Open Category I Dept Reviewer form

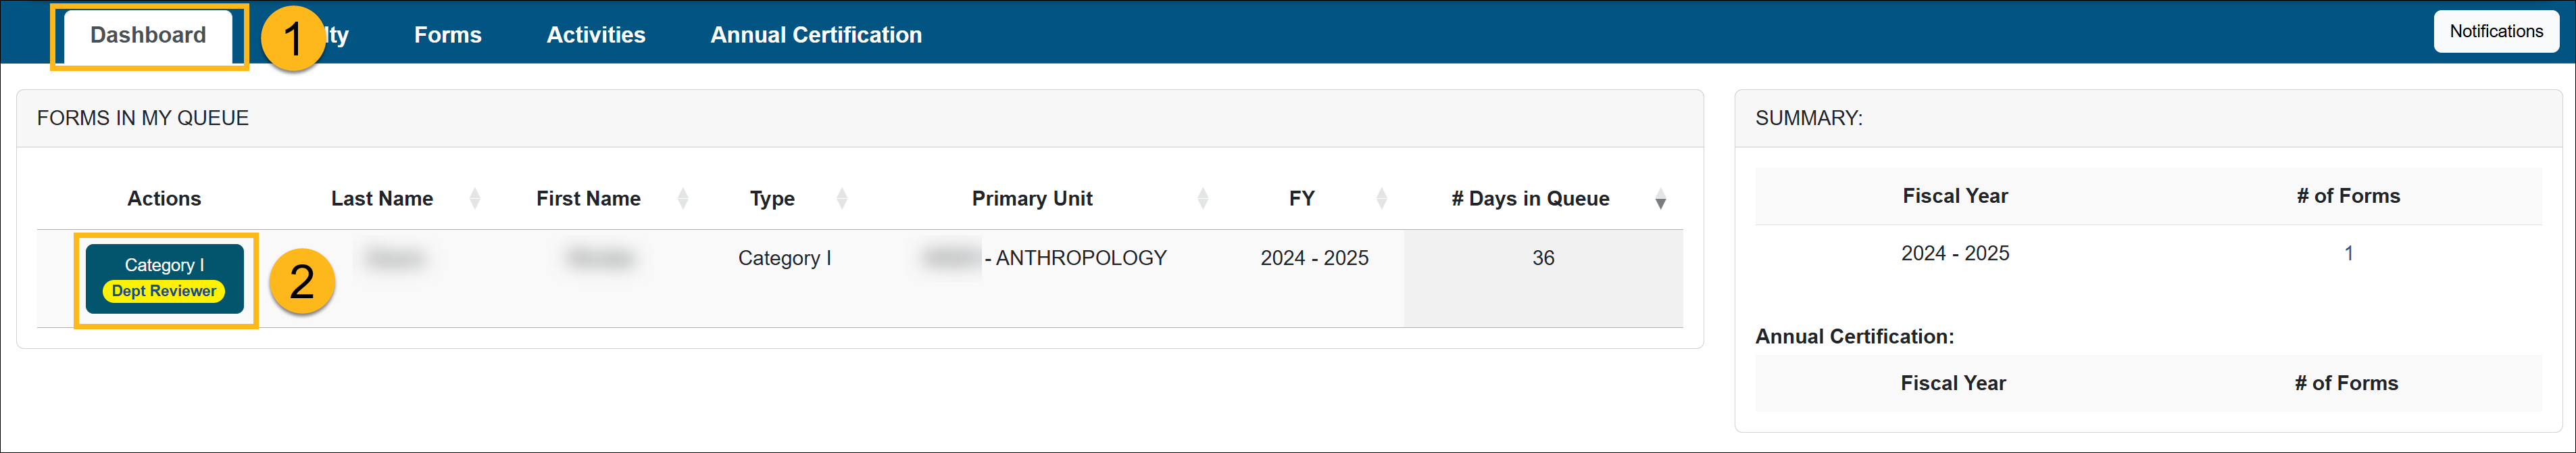coord(164,278)
